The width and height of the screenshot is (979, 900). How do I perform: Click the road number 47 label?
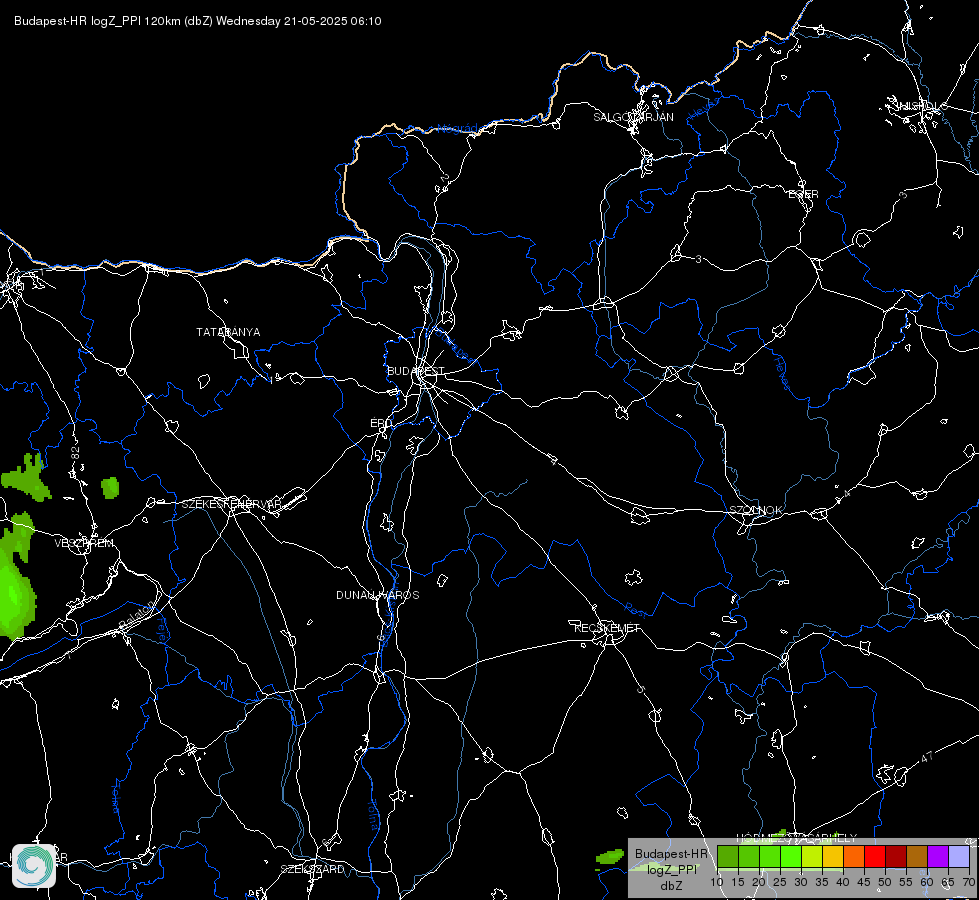coord(927,757)
